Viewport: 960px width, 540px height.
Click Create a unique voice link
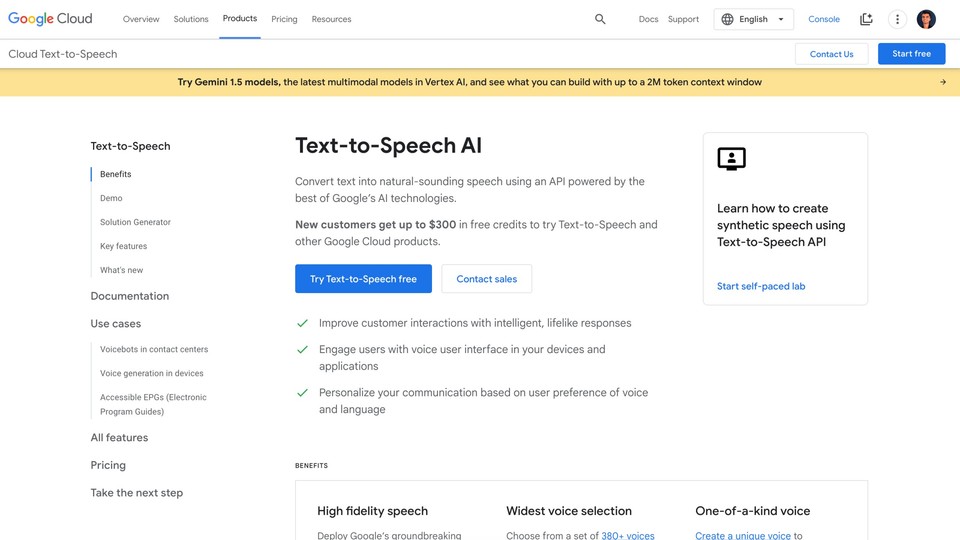click(743, 535)
